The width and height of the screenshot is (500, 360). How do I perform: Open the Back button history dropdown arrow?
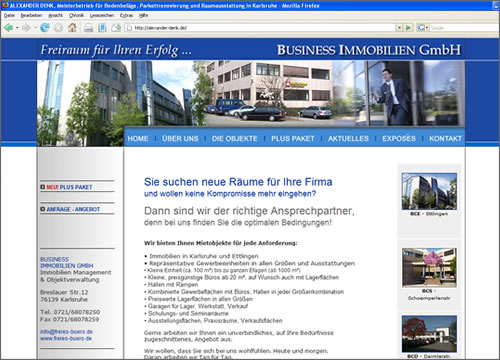click(17, 28)
